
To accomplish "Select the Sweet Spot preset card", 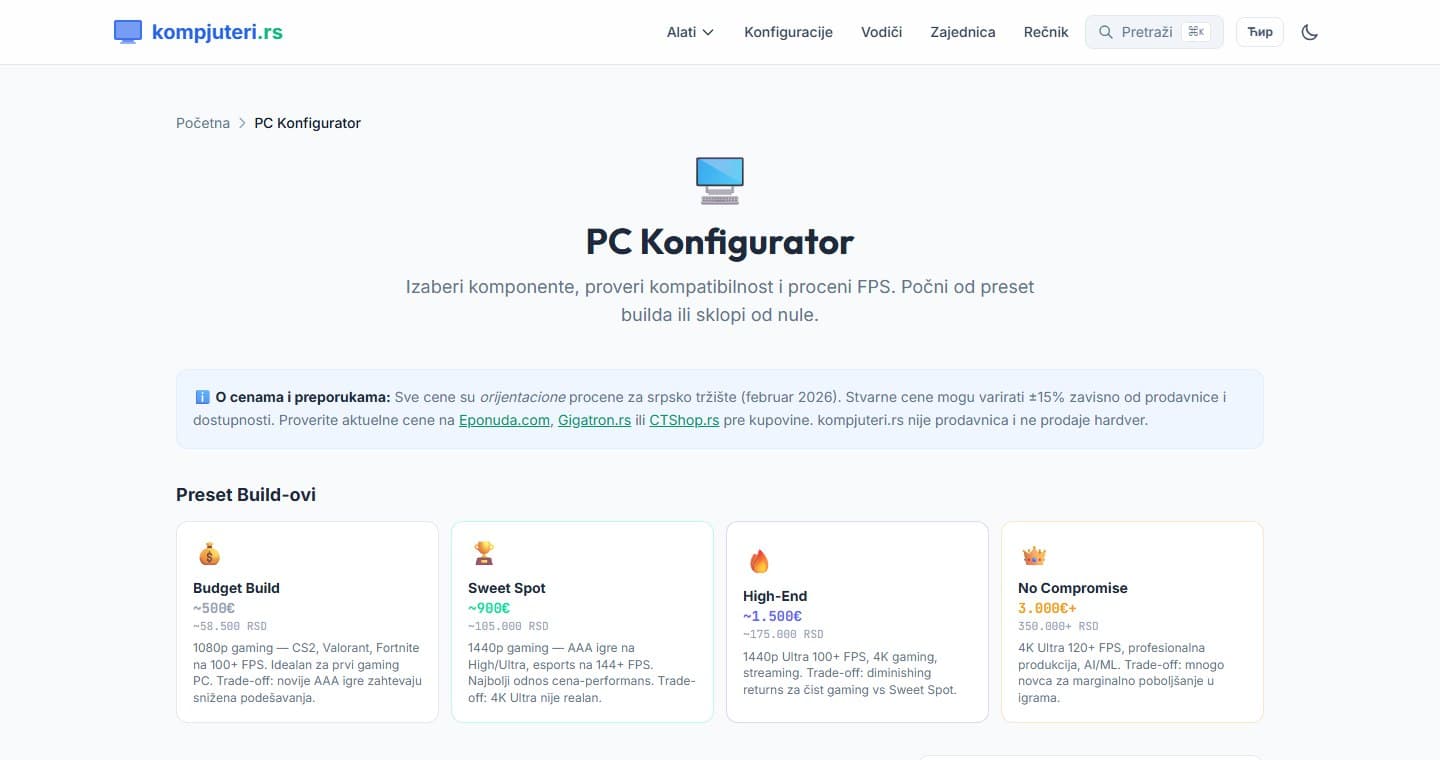I will [582, 621].
